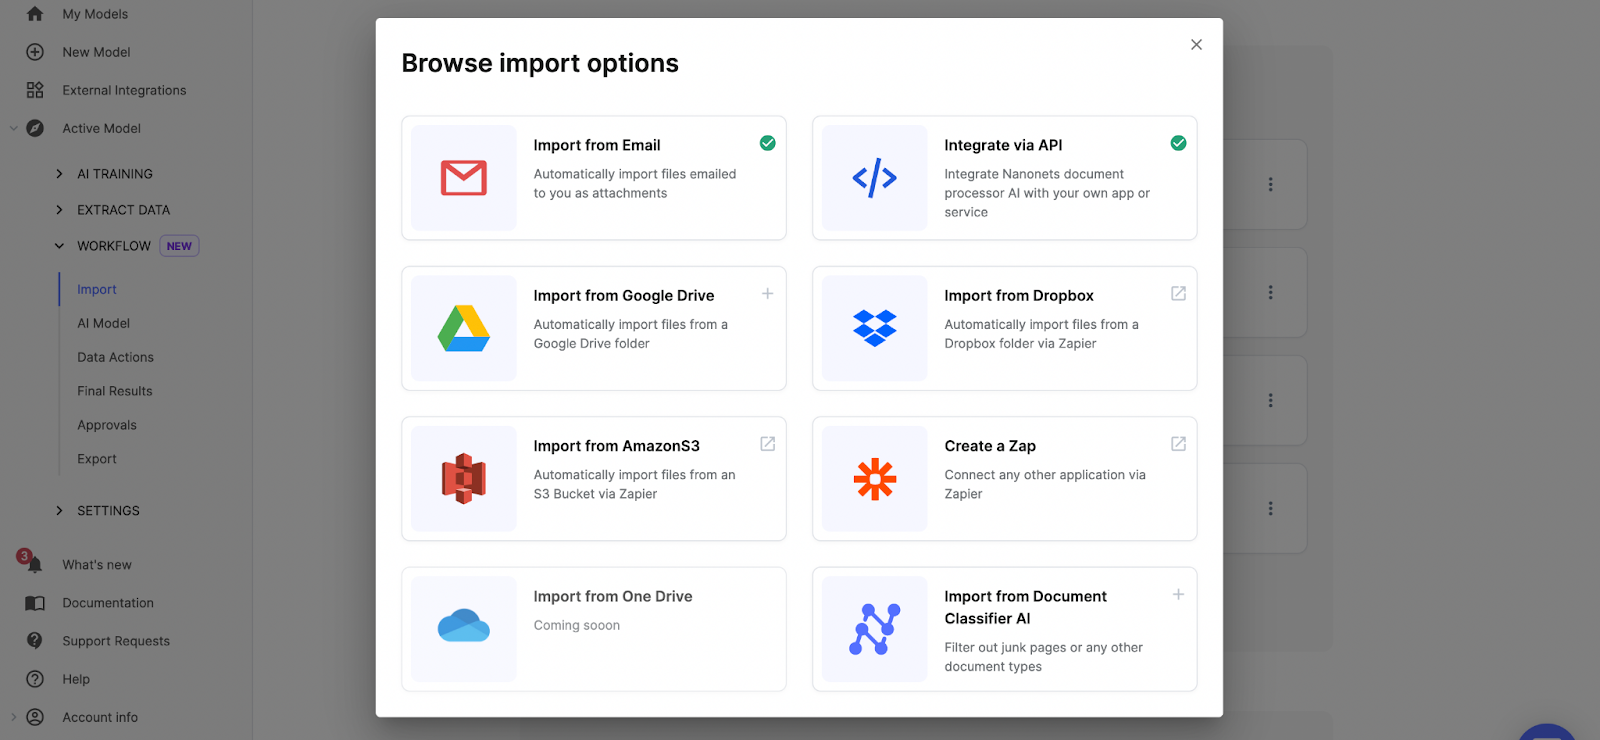The height and width of the screenshot is (740, 1600).
Task: Click the NEW badge next to WORKFLOW
Action: tap(179, 246)
